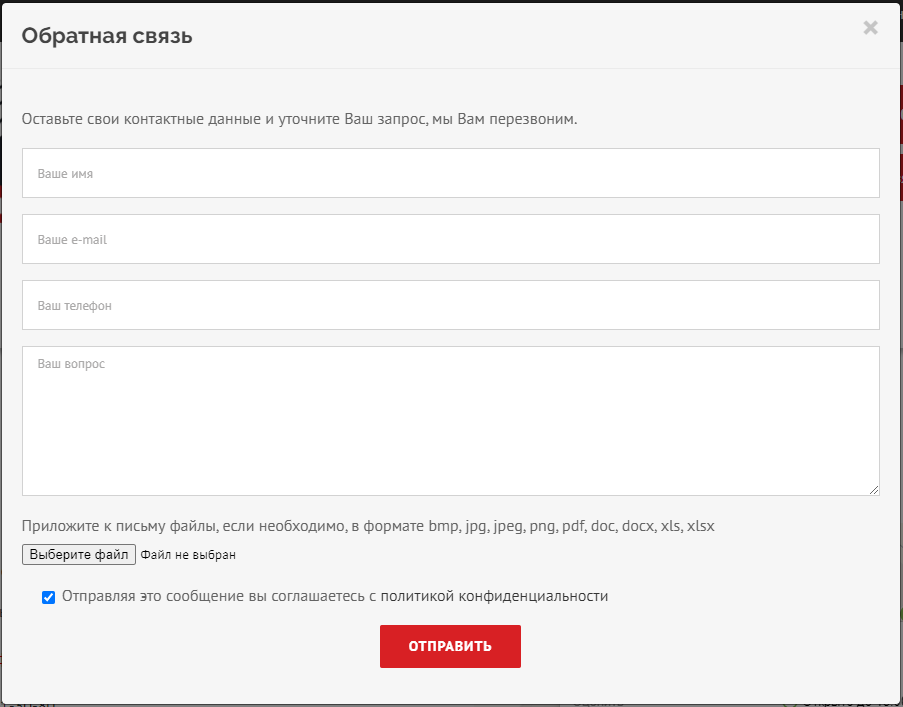
Task: Click inside the Ваш вопрос text area
Action: coord(450,420)
